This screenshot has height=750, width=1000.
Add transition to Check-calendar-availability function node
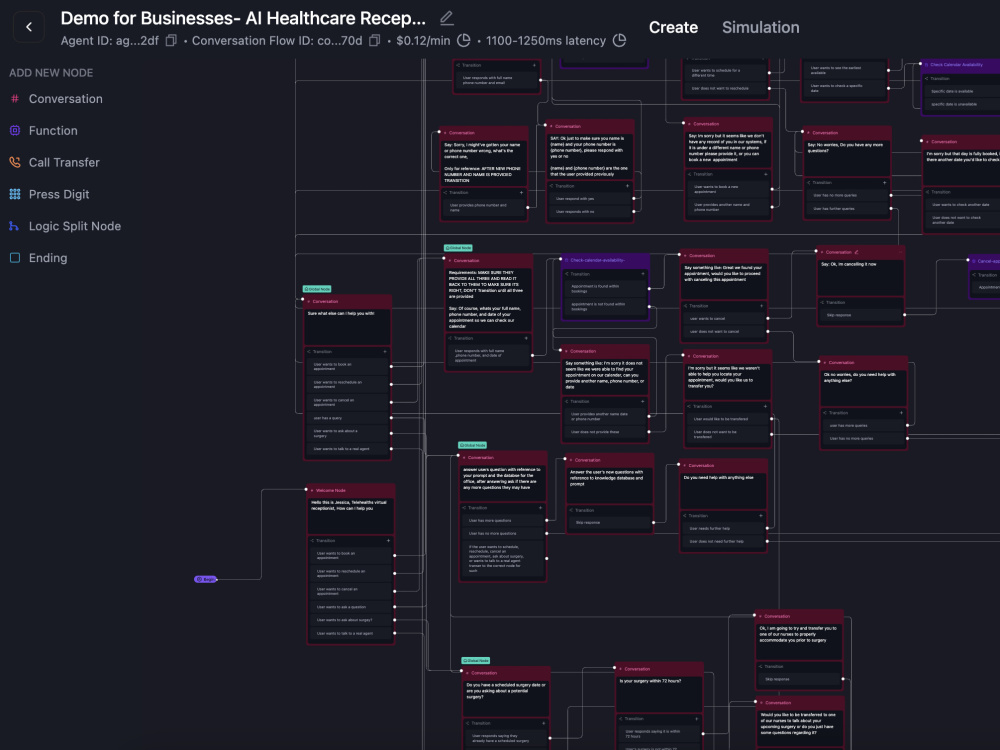click(x=643, y=274)
